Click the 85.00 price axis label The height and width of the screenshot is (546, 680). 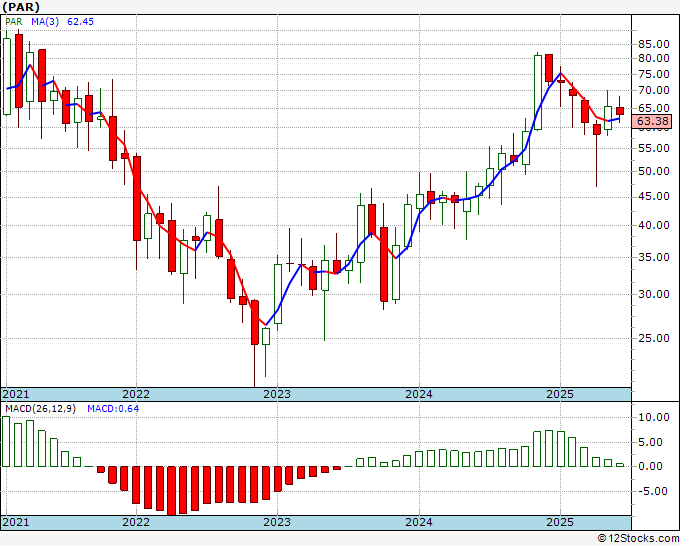point(654,44)
